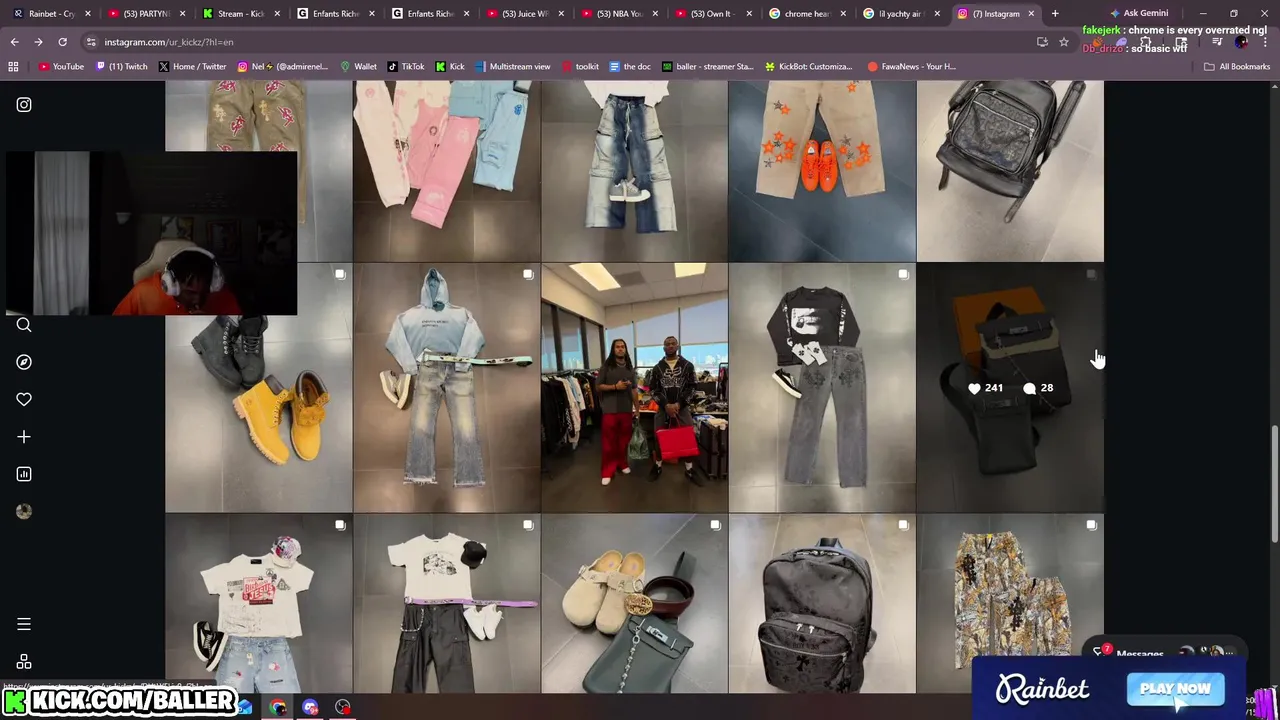The image size is (1280, 720).
Task: Open the leather backpack on chair post
Action: click(x=1010, y=172)
